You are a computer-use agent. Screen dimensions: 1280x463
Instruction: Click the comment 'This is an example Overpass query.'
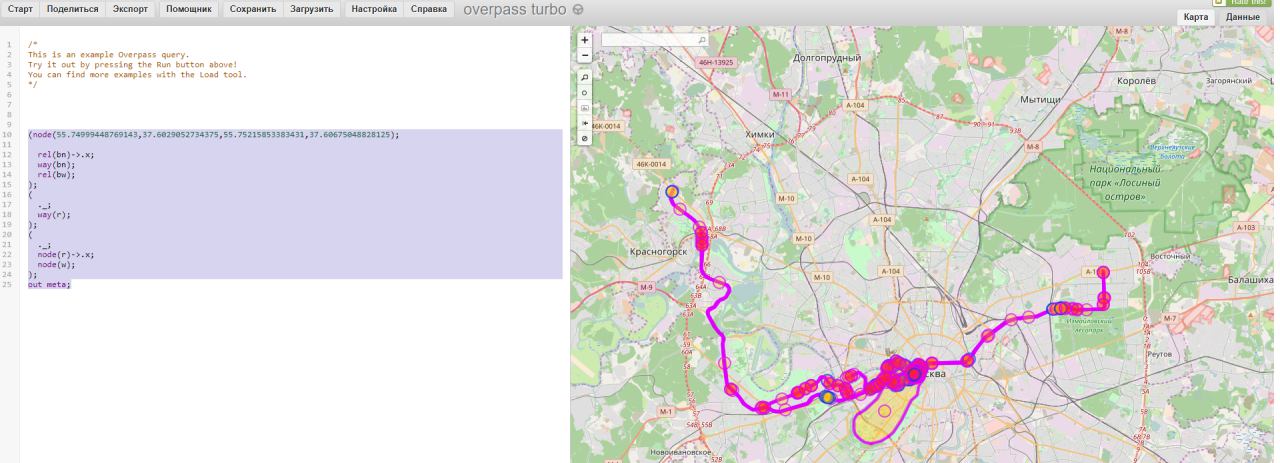[108, 54]
